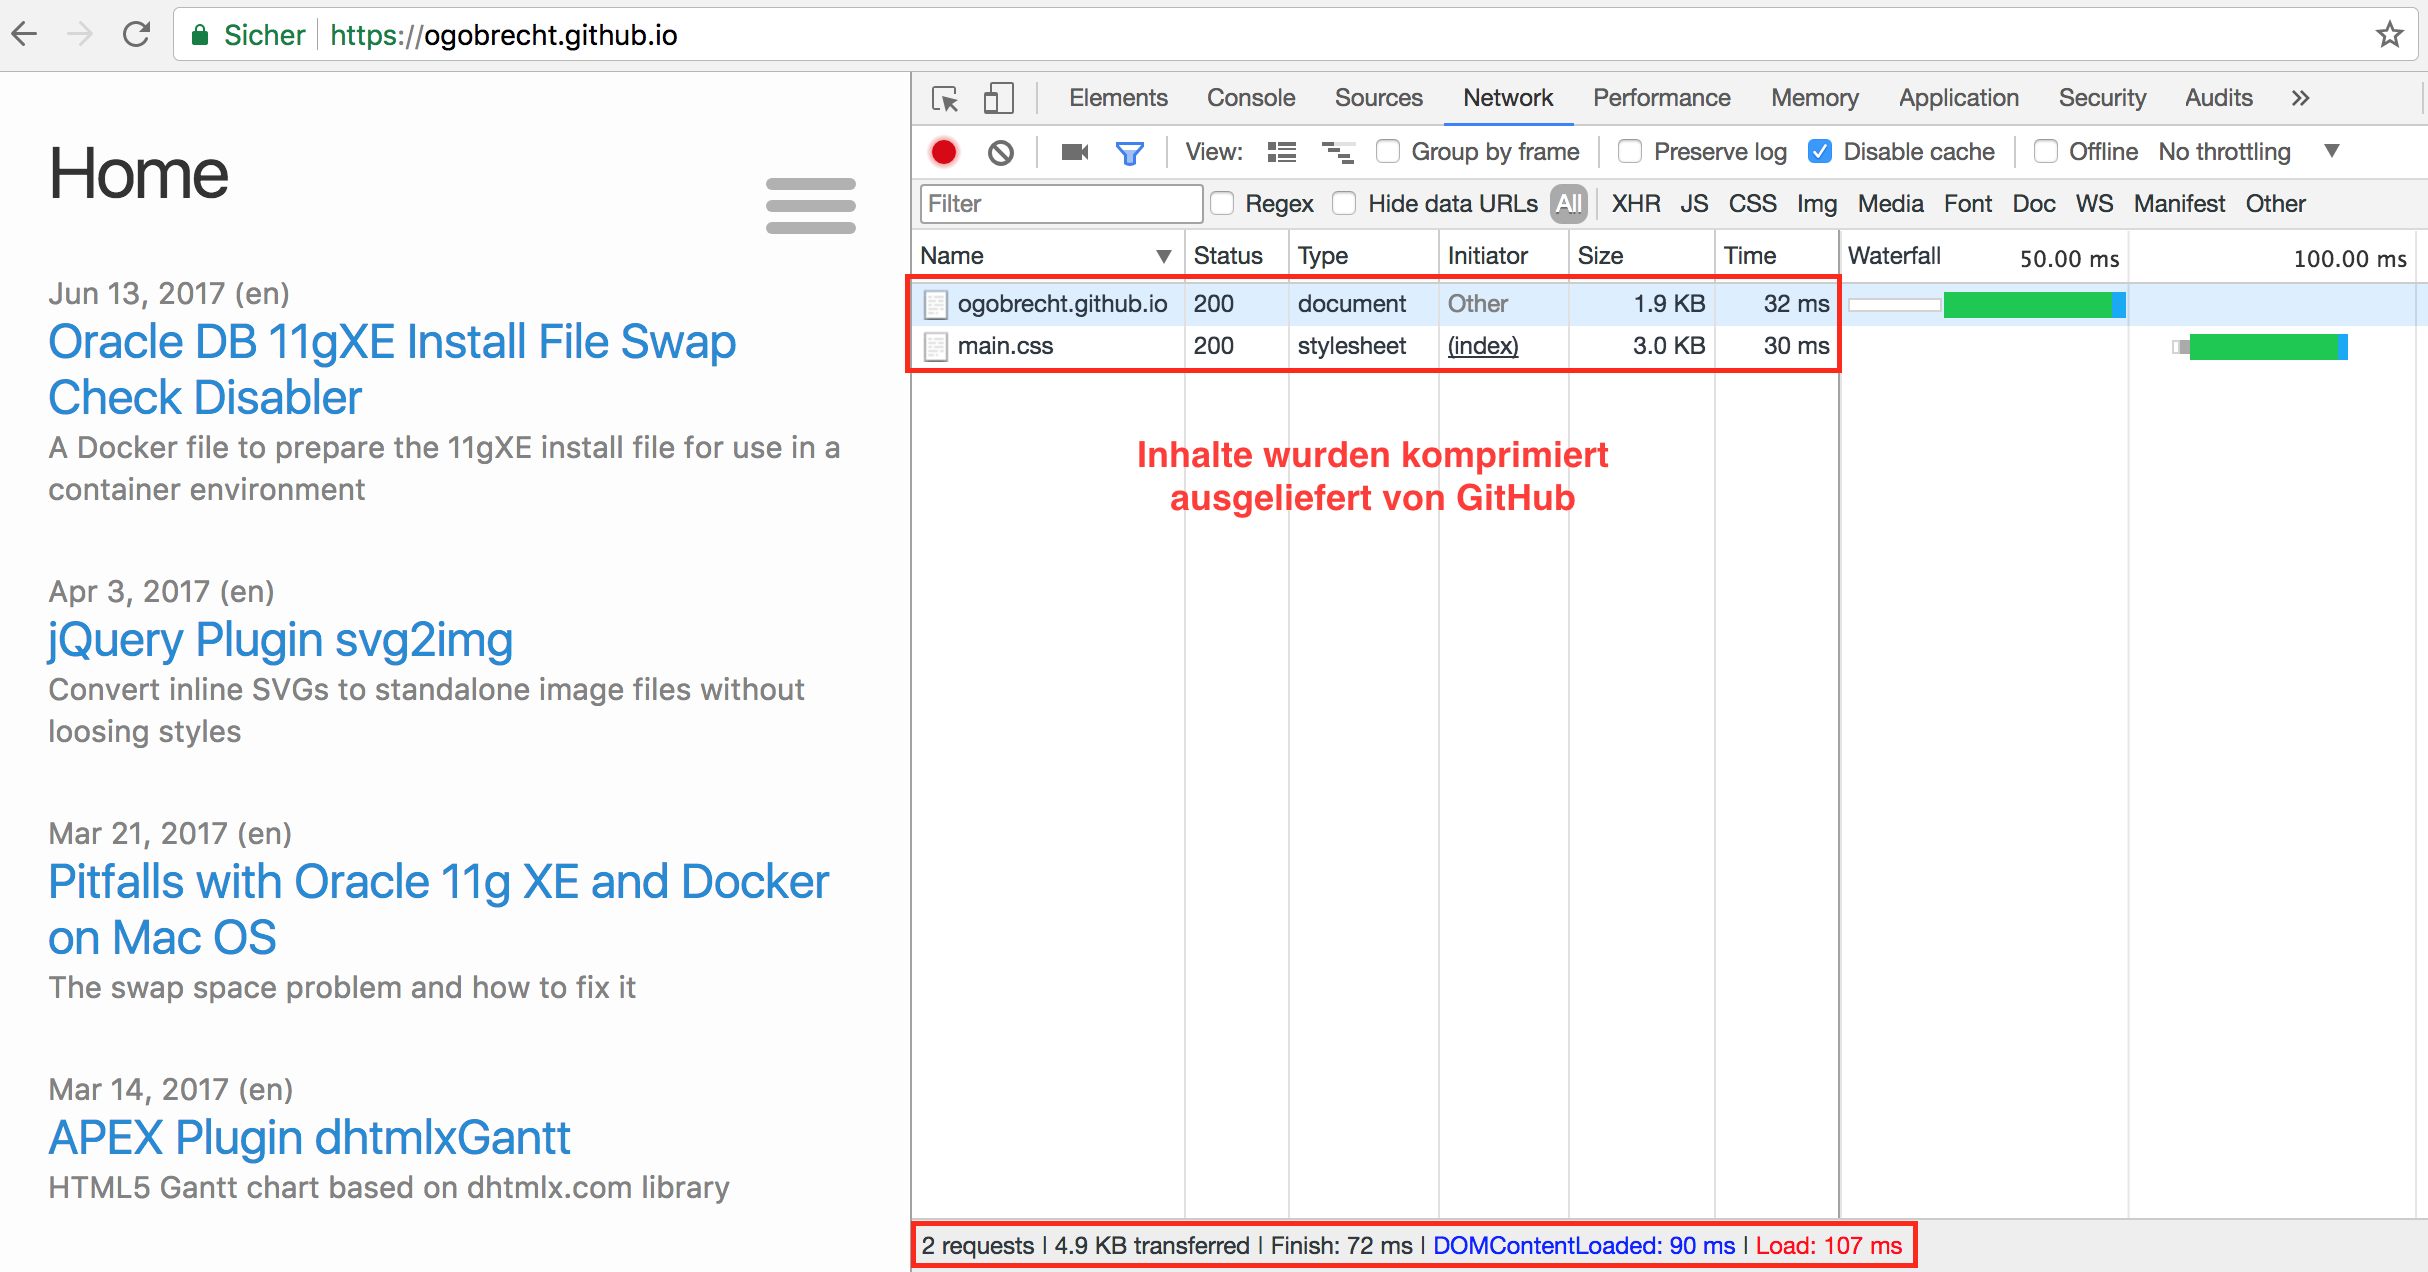This screenshot has height=1272, width=2428.
Task: Filter requests by JS
Action: tap(1694, 204)
